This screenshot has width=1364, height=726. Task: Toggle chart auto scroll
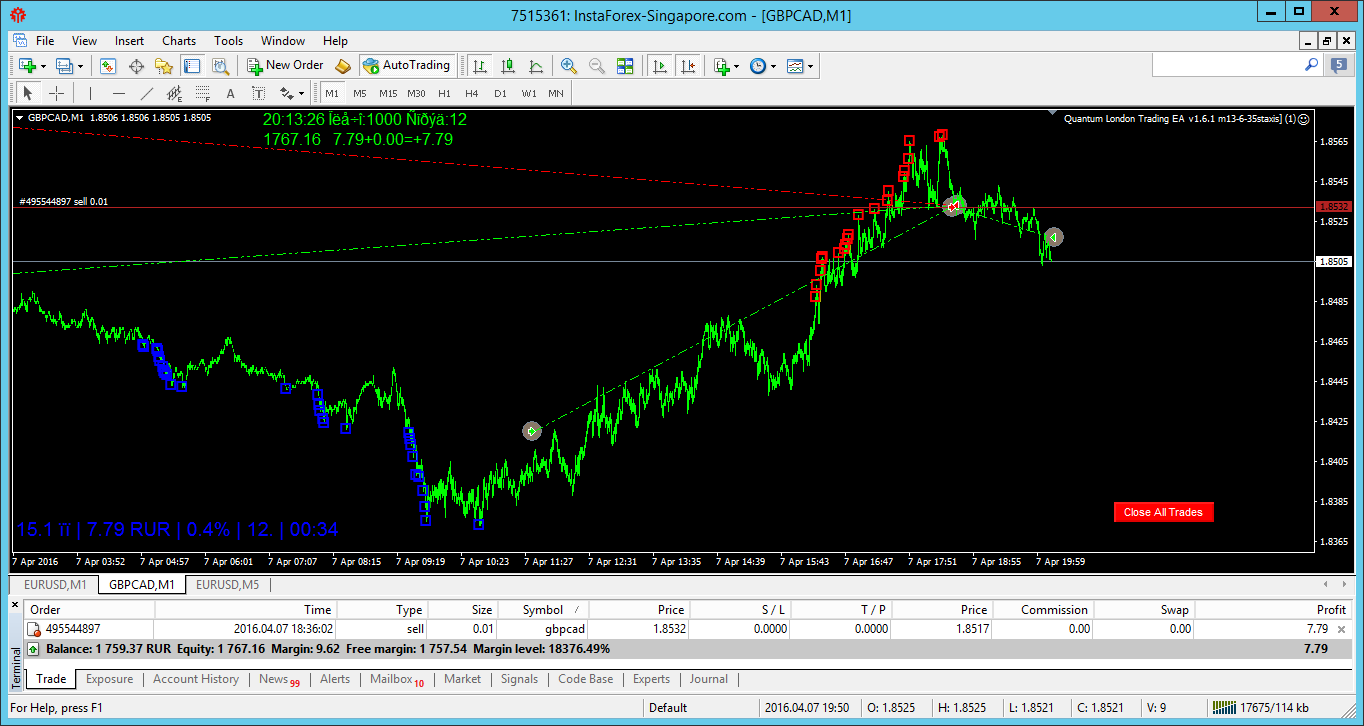[x=659, y=66]
